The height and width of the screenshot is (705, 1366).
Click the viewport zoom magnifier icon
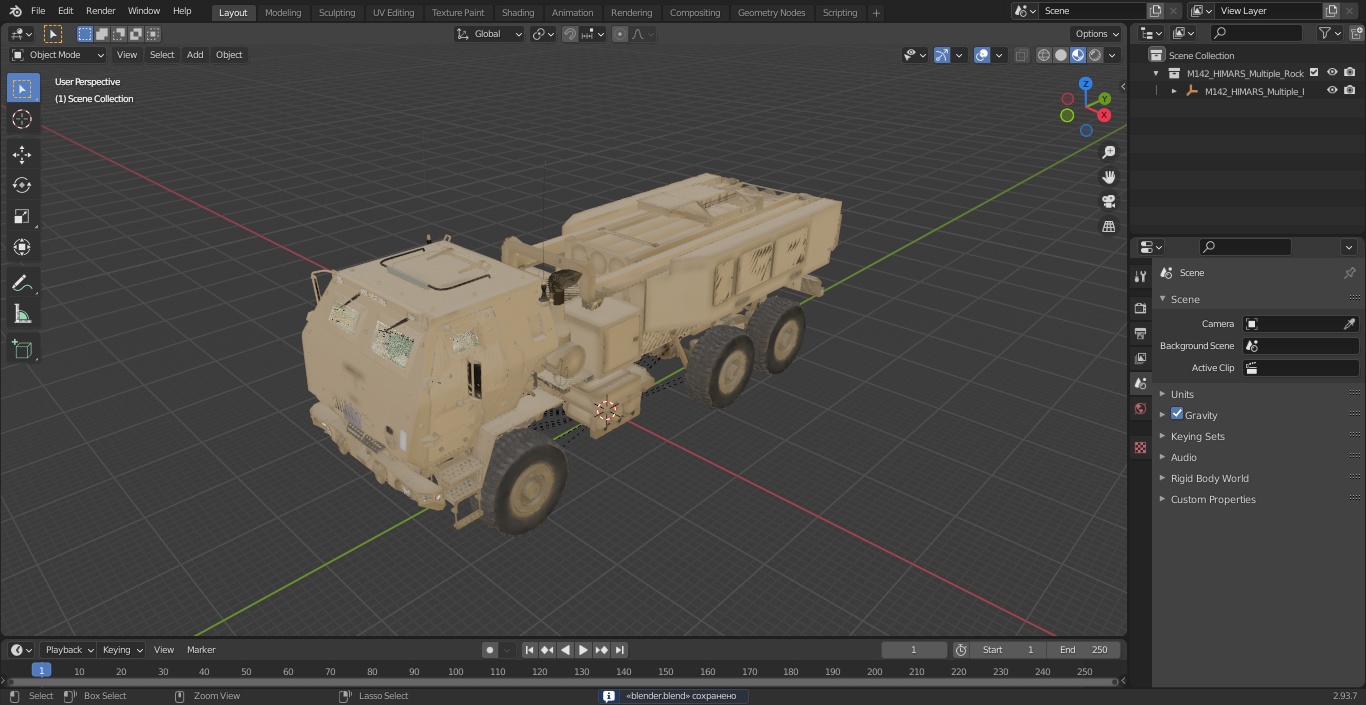[1109, 152]
